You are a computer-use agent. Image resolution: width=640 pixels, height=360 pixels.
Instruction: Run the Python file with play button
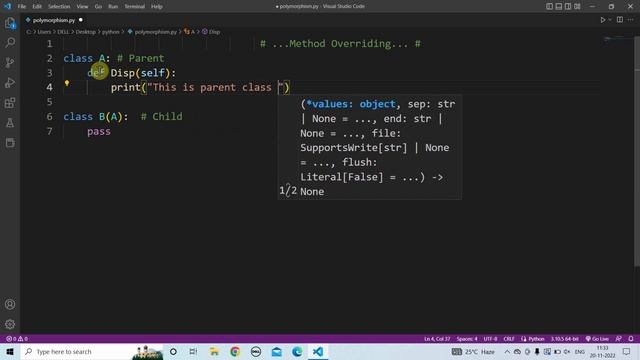602,20
